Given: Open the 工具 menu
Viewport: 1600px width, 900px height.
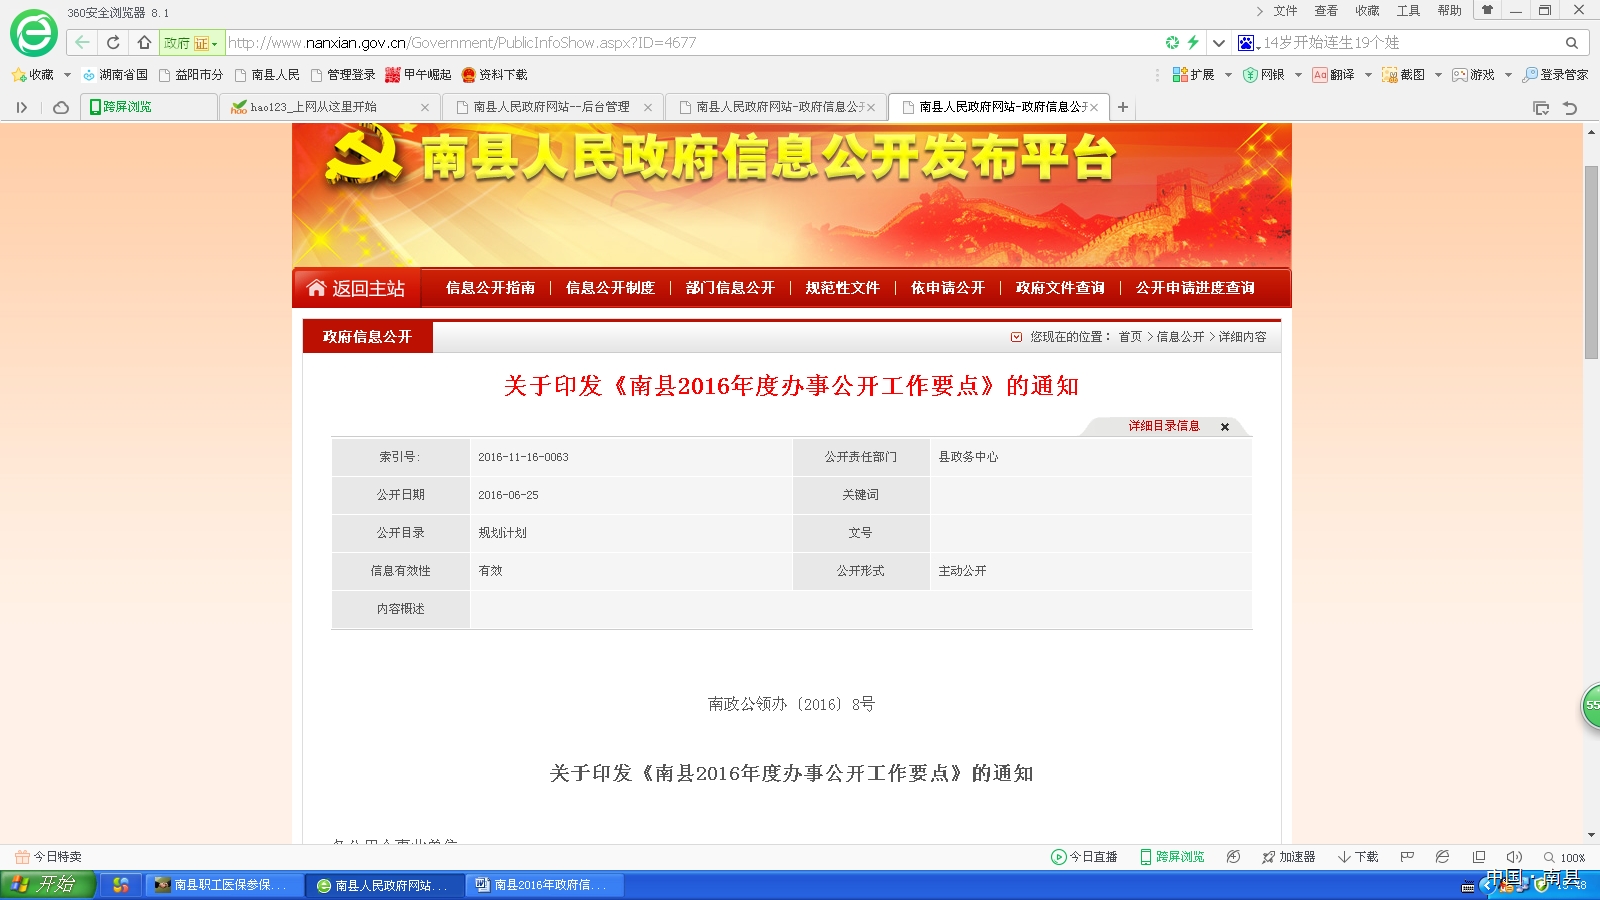Looking at the screenshot, I should pos(1408,11).
